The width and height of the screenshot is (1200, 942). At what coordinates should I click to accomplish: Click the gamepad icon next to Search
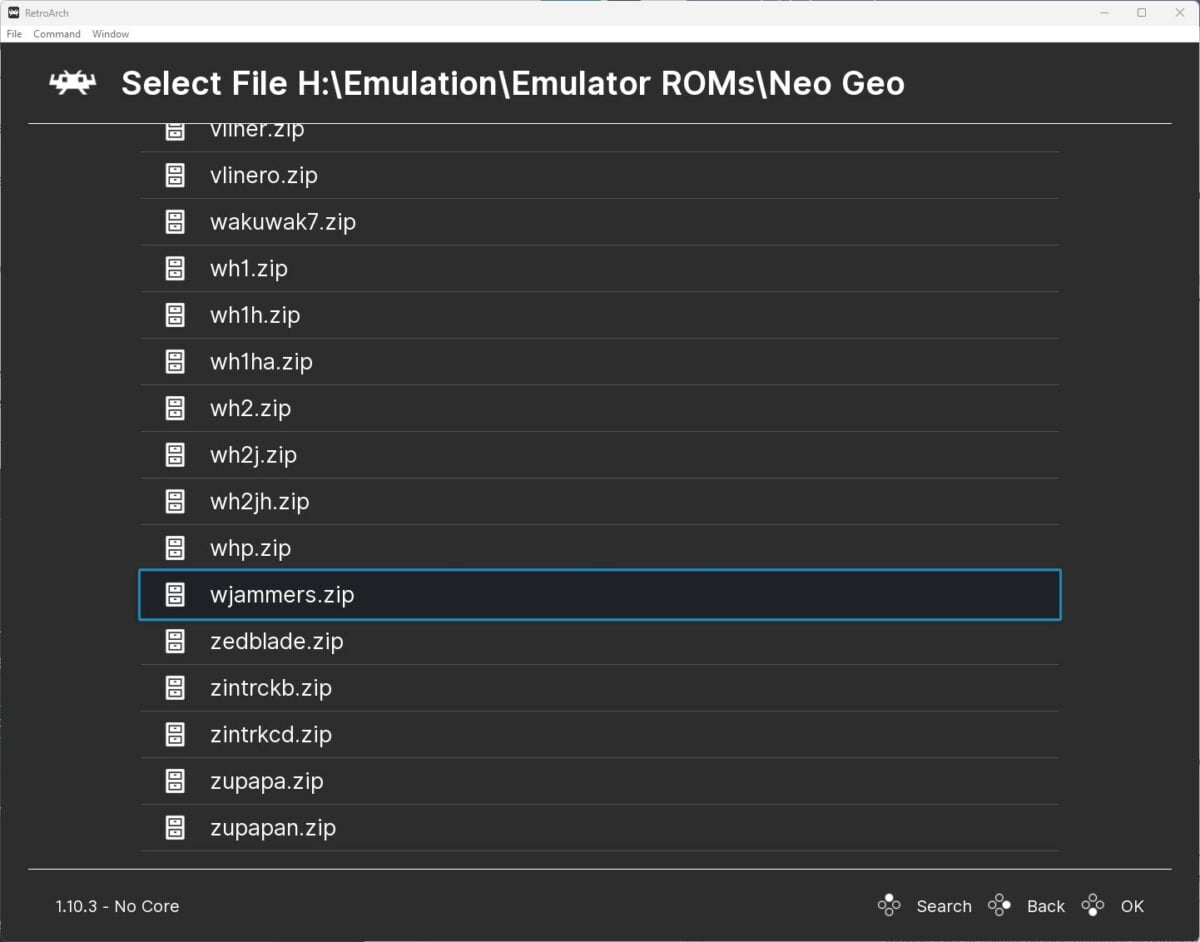click(x=889, y=904)
